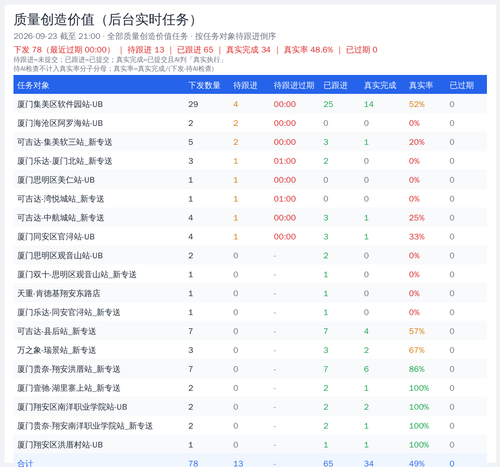Image resolution: width=500 pixels, height=467 pixels.
Task: Select row 厦门乐达-厦门北站_新专送
Action: point(250,161)
